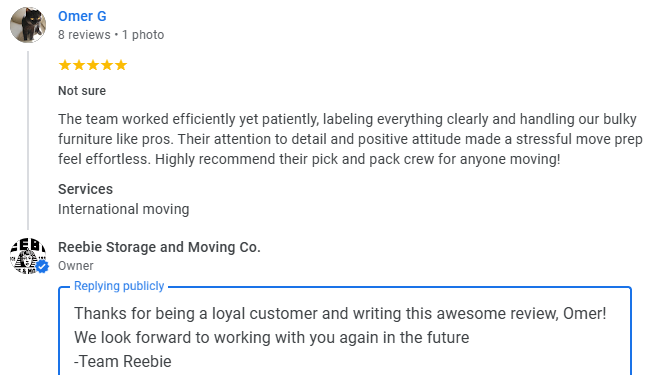This screenshot has height=375, width=652.
Task: Place cursor after '-Team Reebie' in reply
Action: click(x=172, y=362)
